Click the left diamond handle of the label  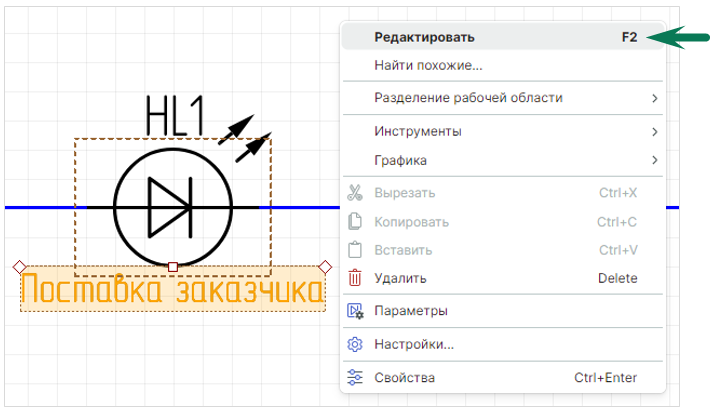[19, 267]
